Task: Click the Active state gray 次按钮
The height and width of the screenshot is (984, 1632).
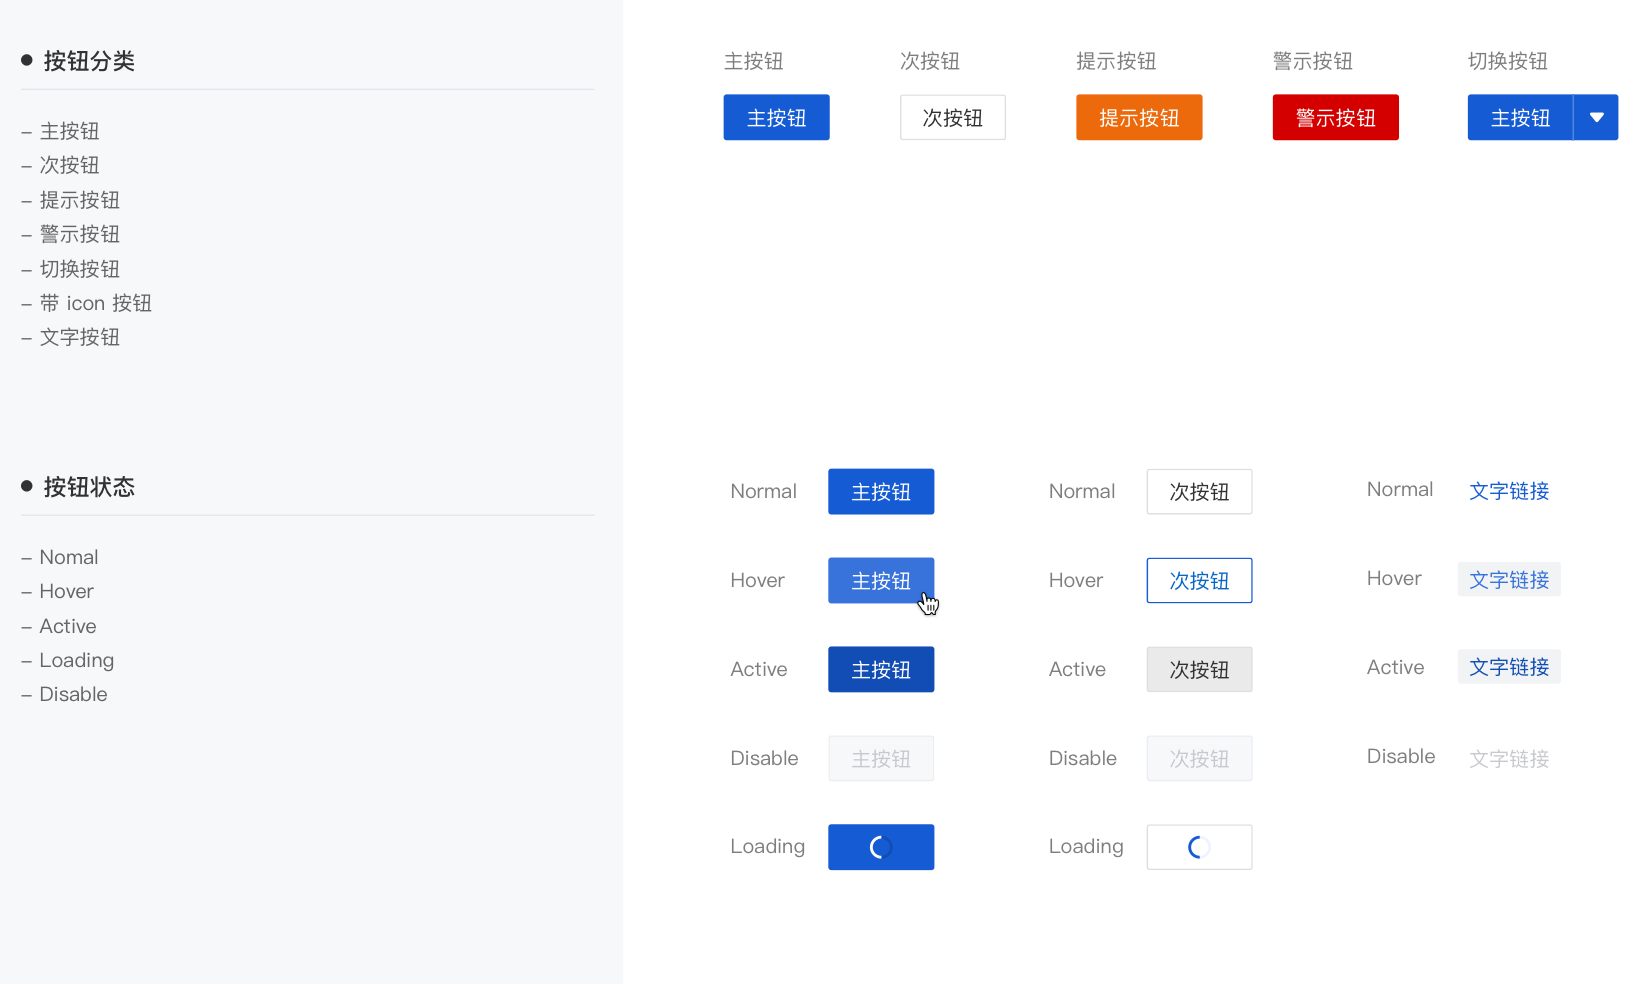Action: [x=1199, y=670]
